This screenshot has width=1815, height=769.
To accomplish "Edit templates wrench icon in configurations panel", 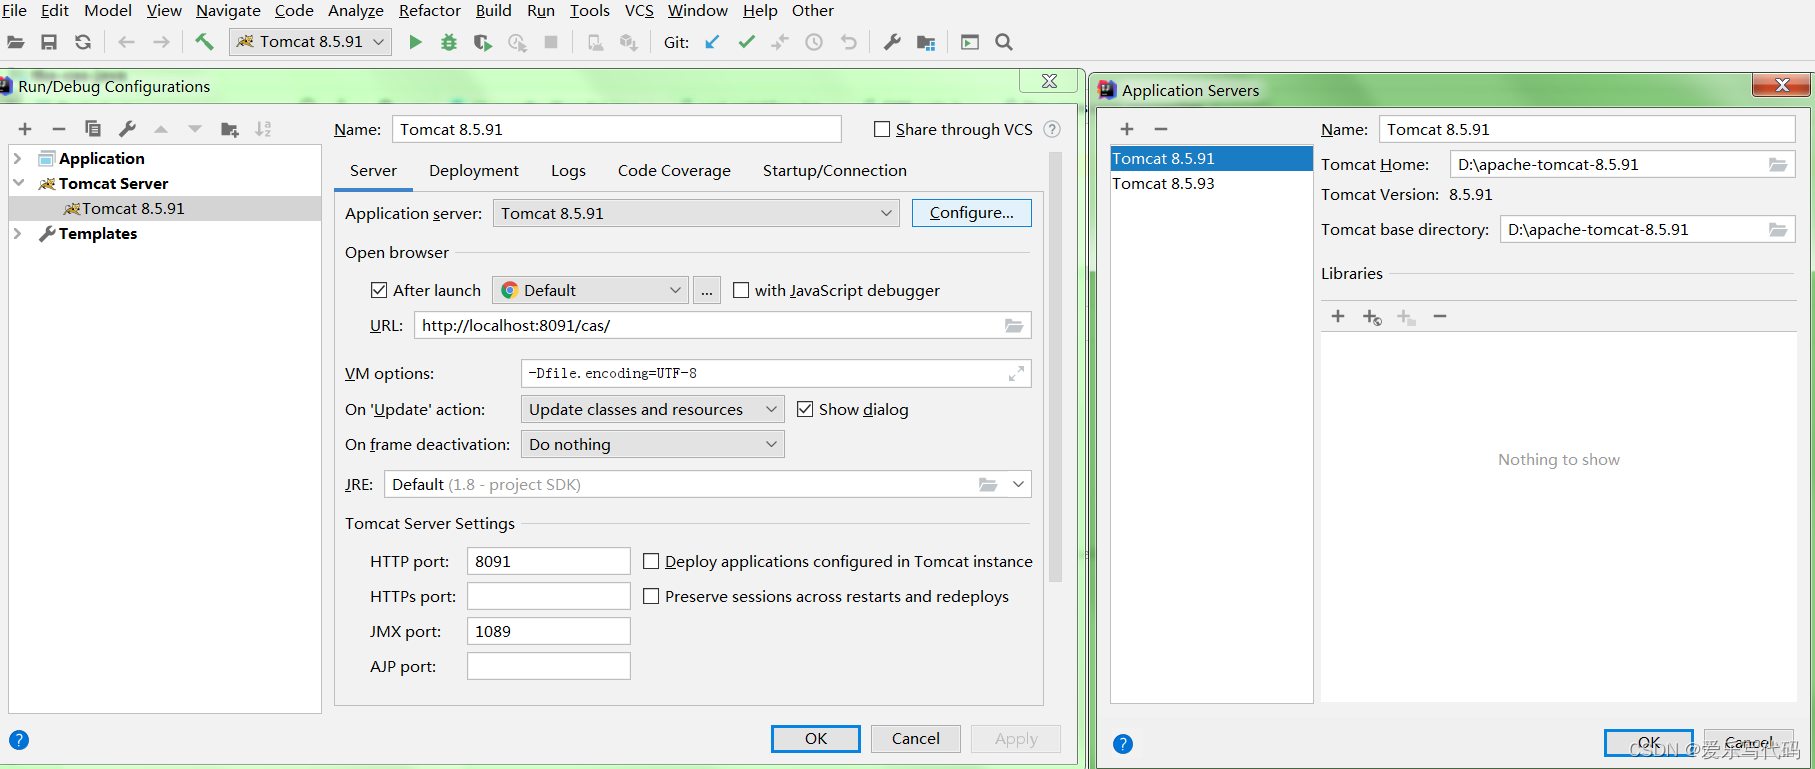I will pyautogui.click(x=127, y=129).
